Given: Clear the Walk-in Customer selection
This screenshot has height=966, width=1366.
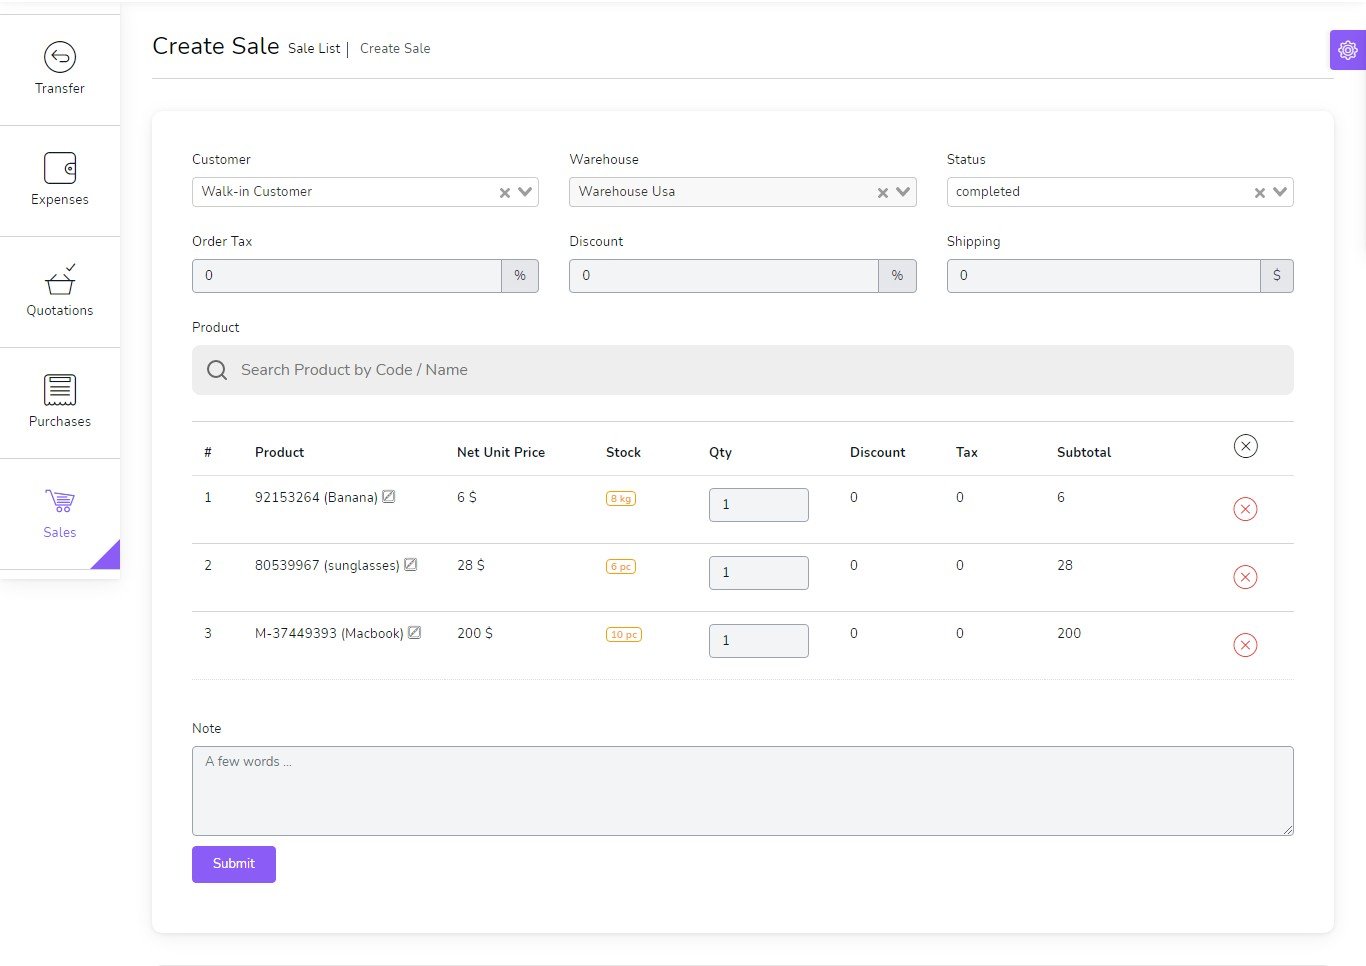Looking at the screenshot, I should coord(505,193).
